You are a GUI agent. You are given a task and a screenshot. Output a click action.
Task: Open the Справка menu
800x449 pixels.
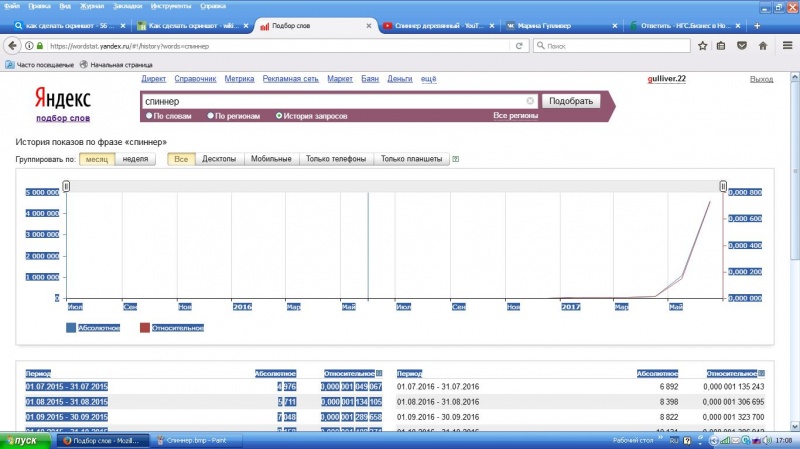tap(213, 6)
